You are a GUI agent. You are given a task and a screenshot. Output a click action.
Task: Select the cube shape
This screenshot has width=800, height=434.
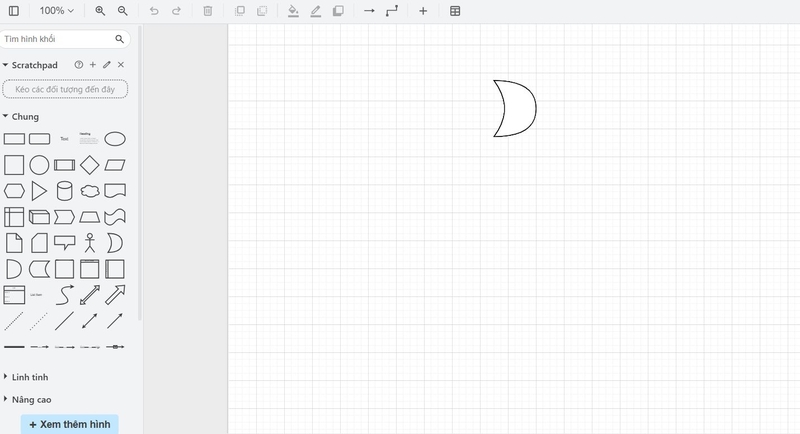click(39, 217)
